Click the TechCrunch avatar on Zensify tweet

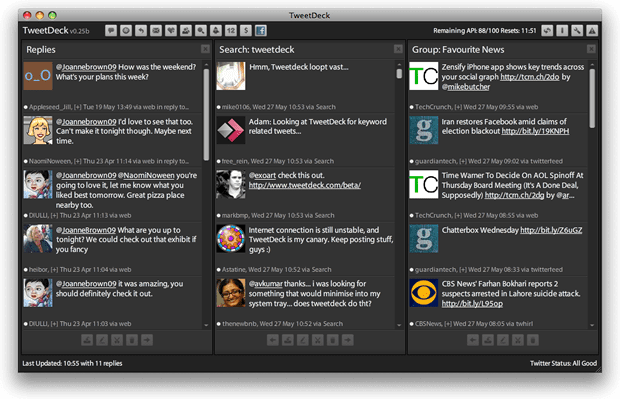(424, 76)
